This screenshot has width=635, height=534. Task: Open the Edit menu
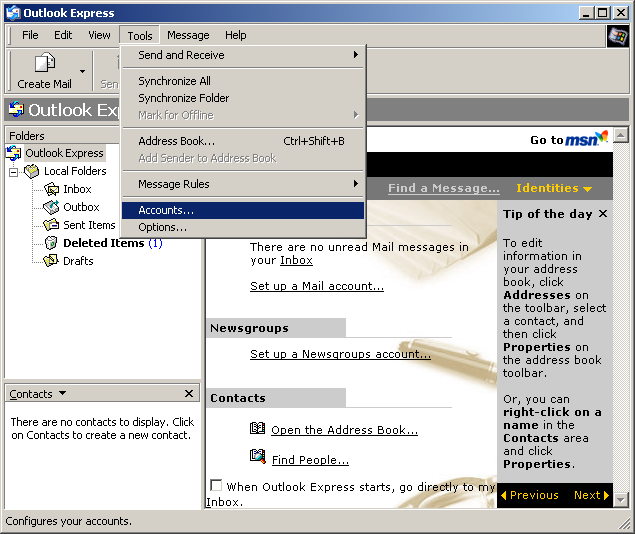click(x=63, y=35)
